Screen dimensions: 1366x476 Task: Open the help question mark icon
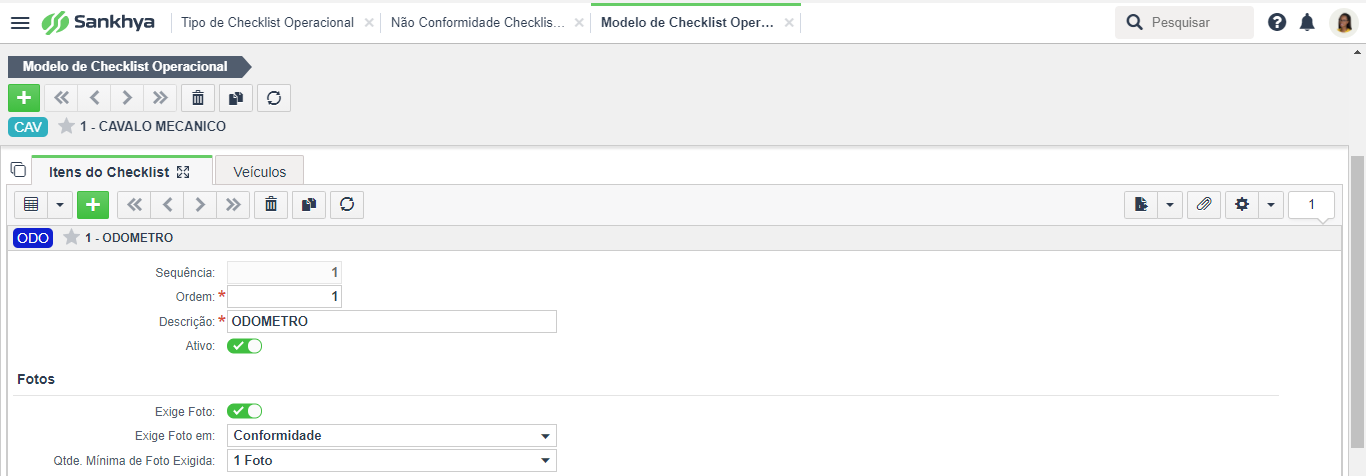pos(1277,22)
